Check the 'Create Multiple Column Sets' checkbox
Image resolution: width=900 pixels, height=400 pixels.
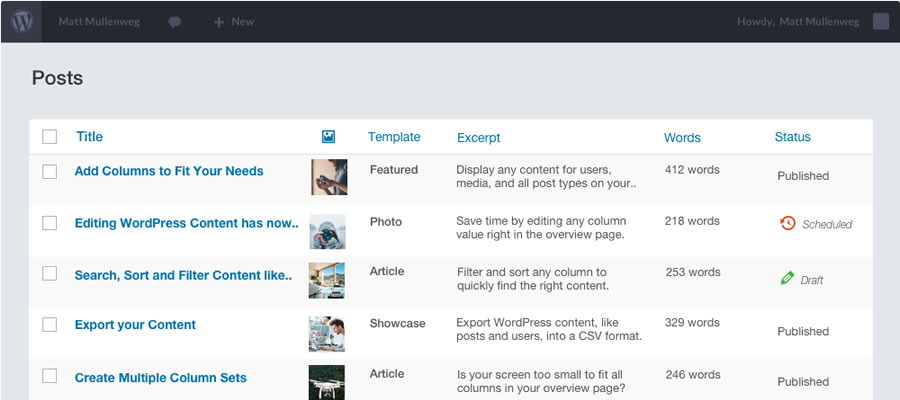click(x=50, y=377)
